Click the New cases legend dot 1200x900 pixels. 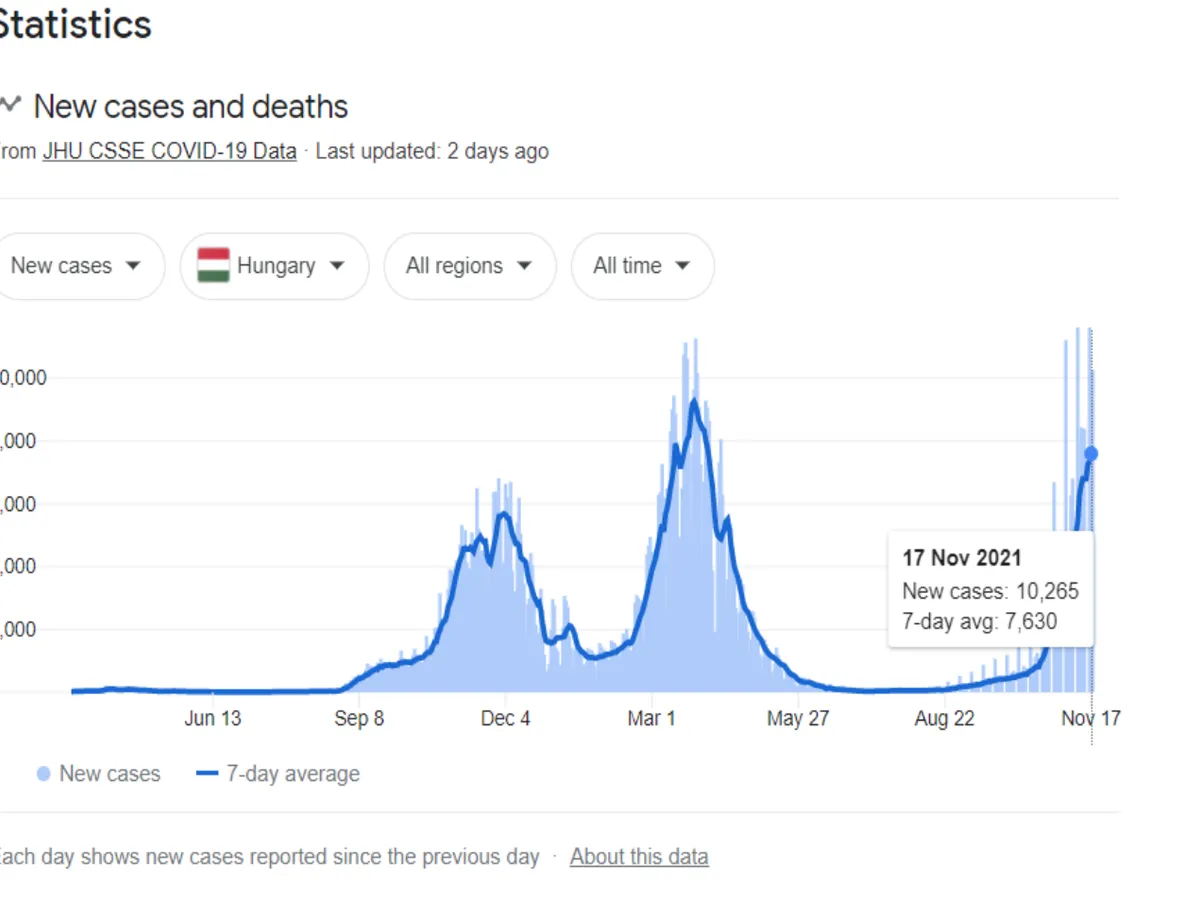[x=43, y=774]
